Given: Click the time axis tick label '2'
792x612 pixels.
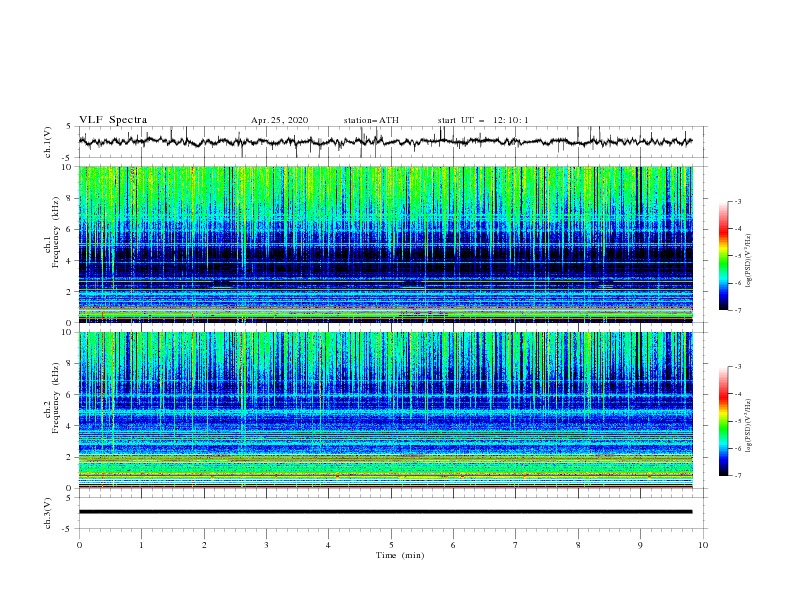Looking at the screenshot, I should 204,545.
